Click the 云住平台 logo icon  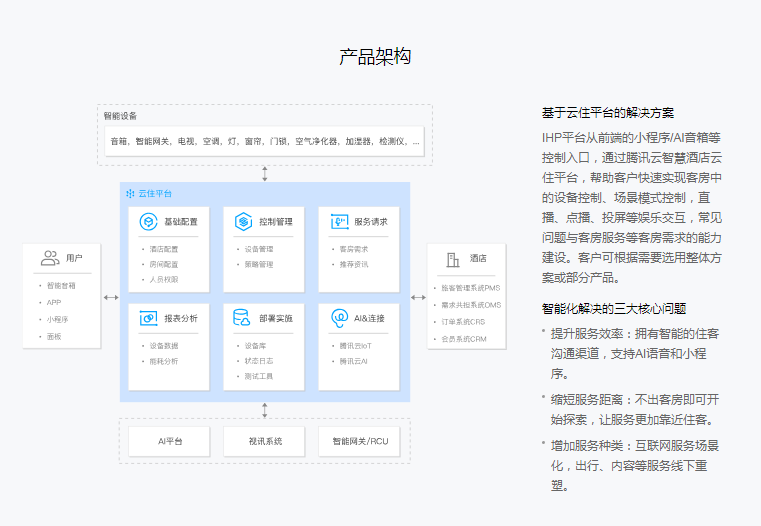130,194
